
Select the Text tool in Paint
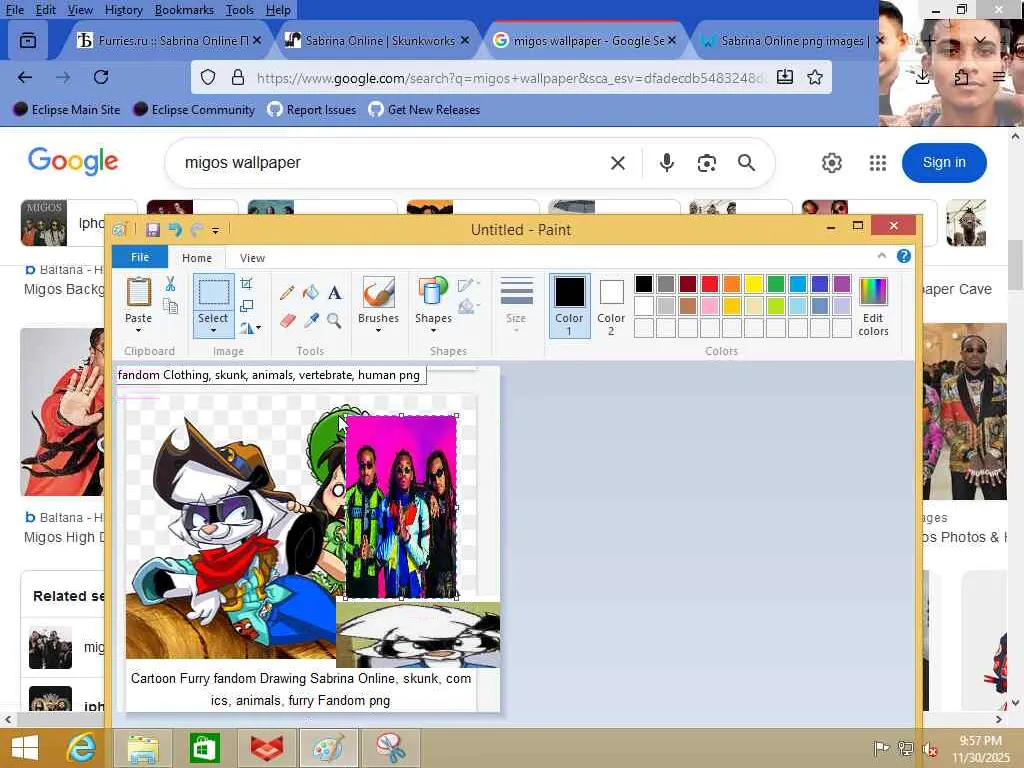pos(334,292)
